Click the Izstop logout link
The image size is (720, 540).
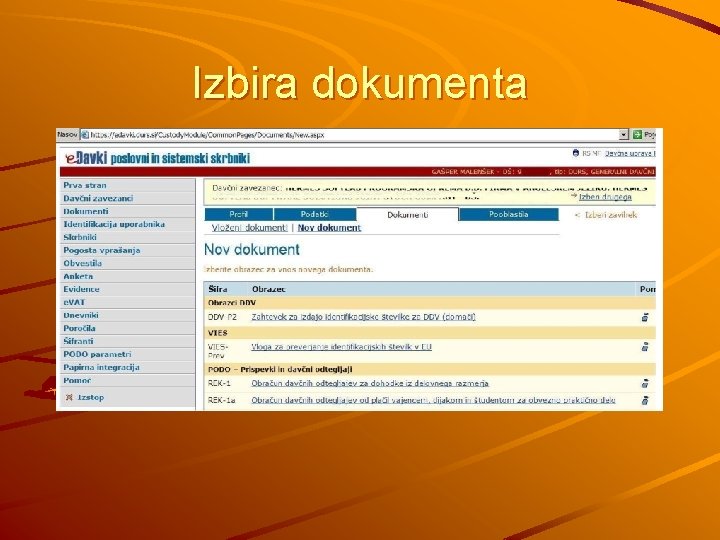click(90, 398)
